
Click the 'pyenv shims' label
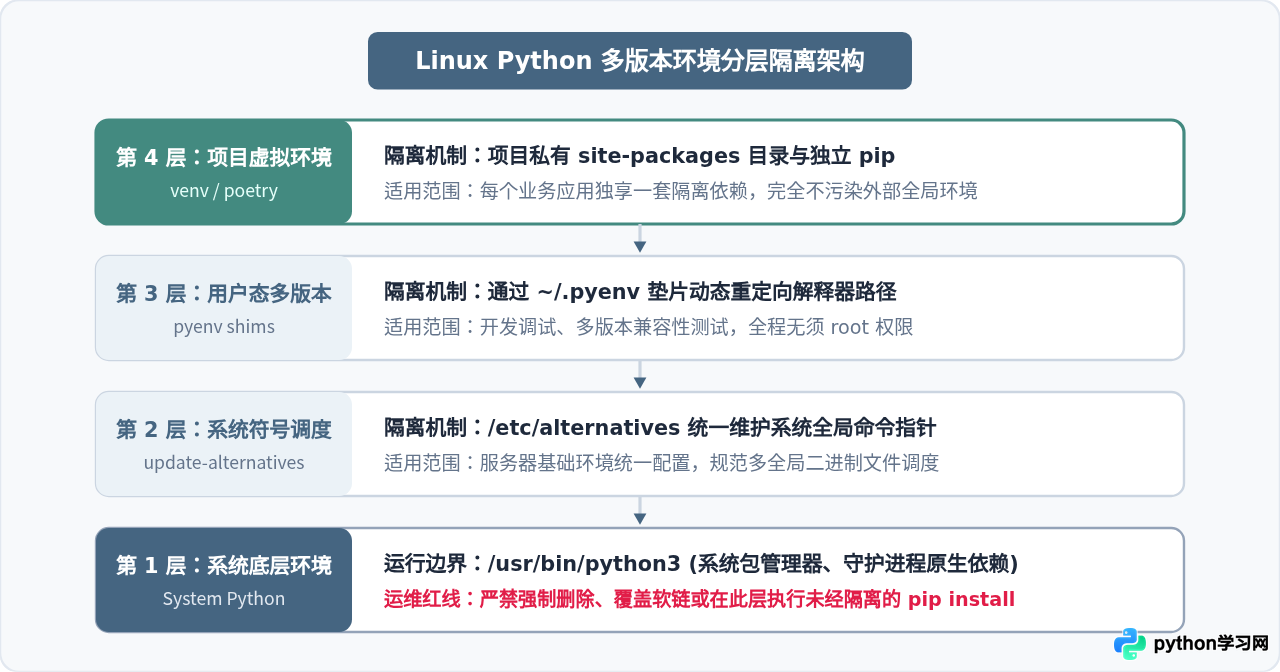tap(224, 327)
